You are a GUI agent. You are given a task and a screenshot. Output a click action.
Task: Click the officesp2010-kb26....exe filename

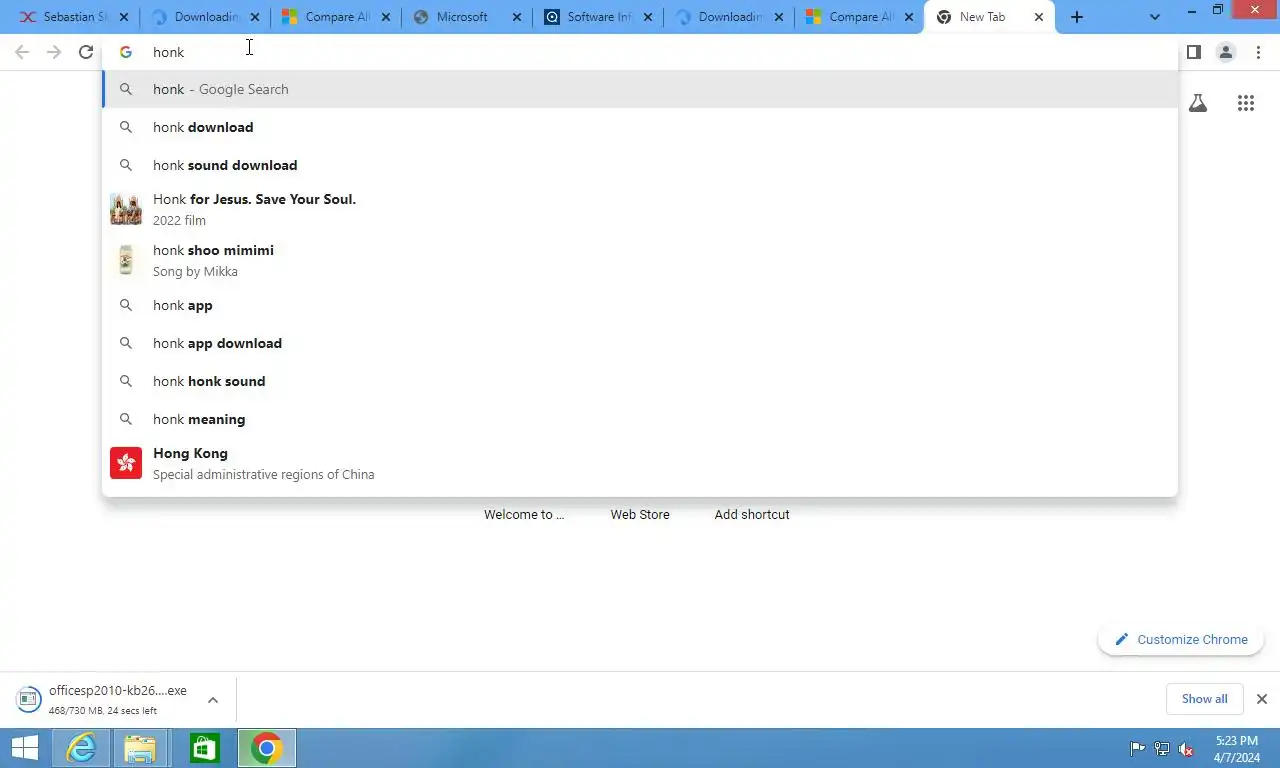(118, 691)
